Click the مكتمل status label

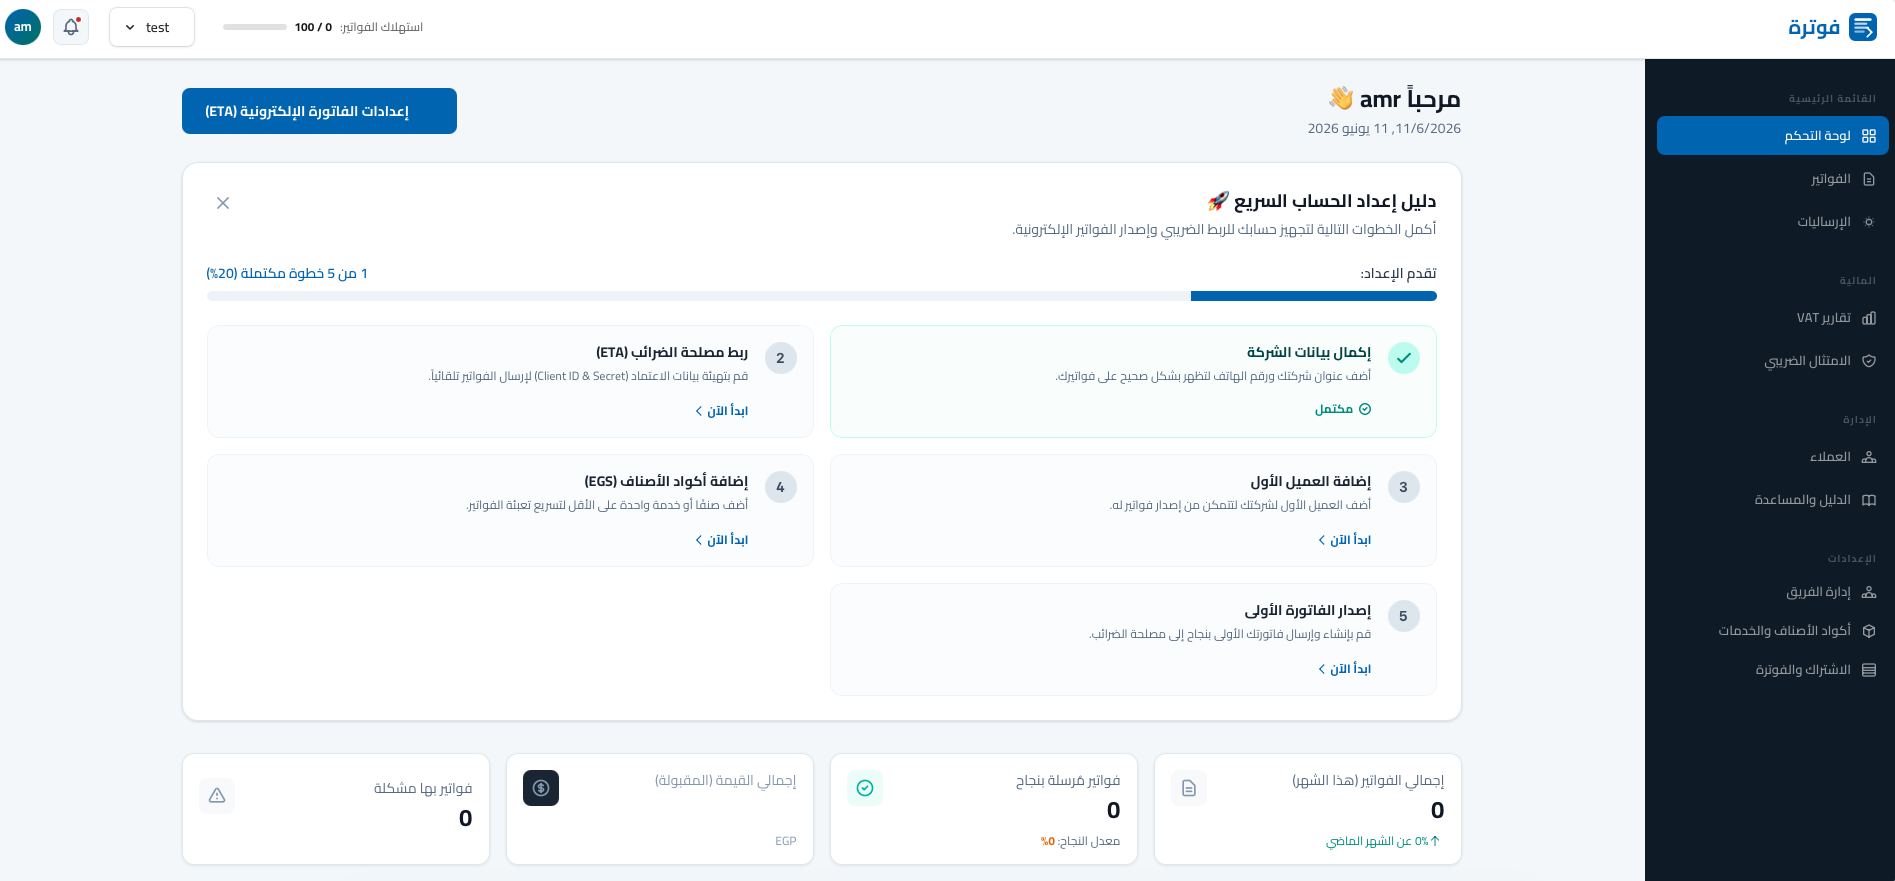point(1343,409)
